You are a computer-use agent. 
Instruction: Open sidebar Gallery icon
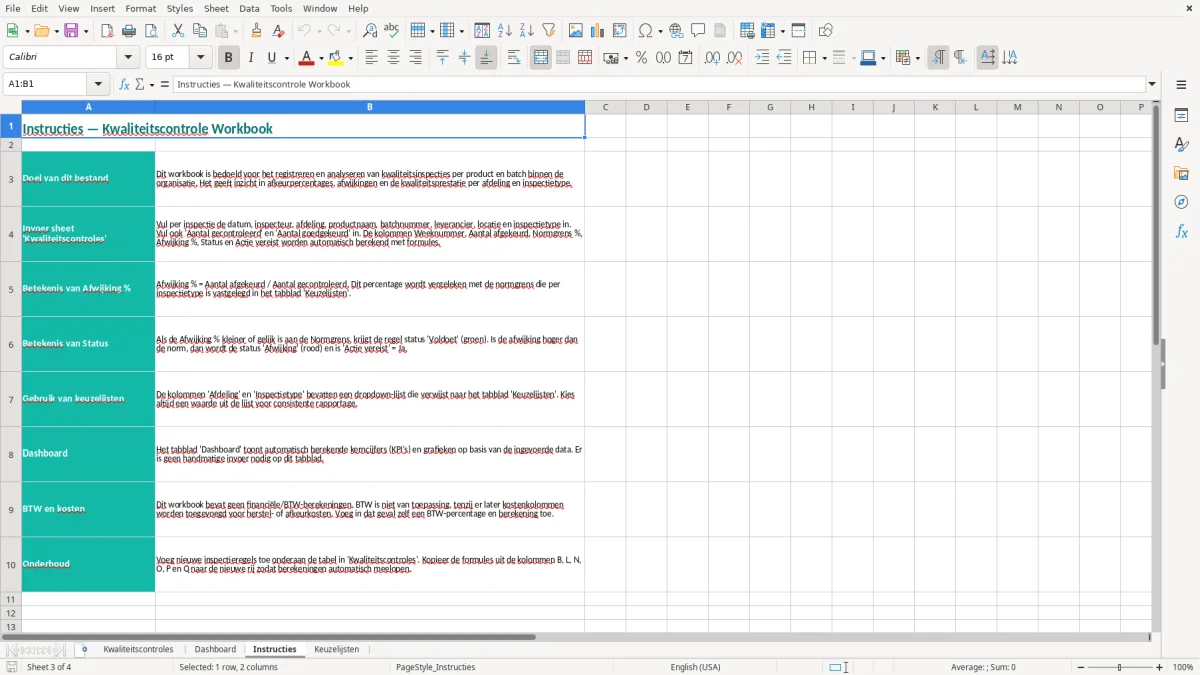[1181, 173]
